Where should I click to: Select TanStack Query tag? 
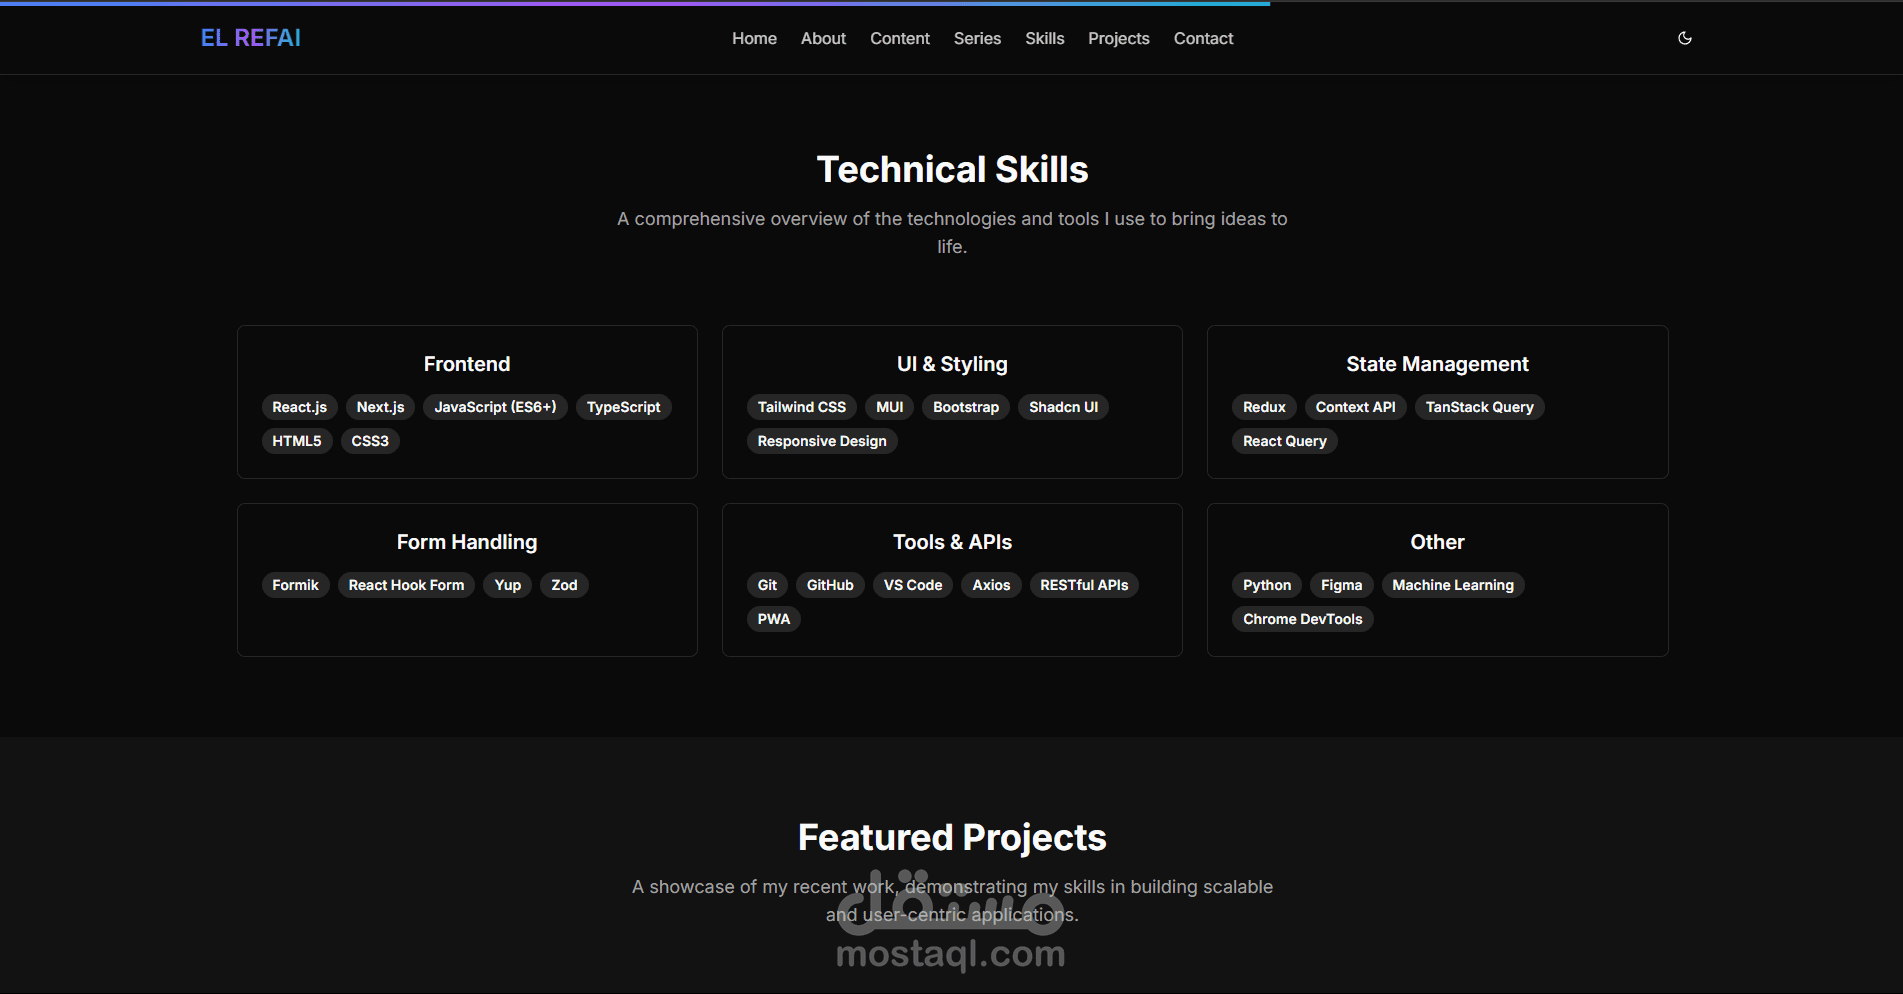1479,407
